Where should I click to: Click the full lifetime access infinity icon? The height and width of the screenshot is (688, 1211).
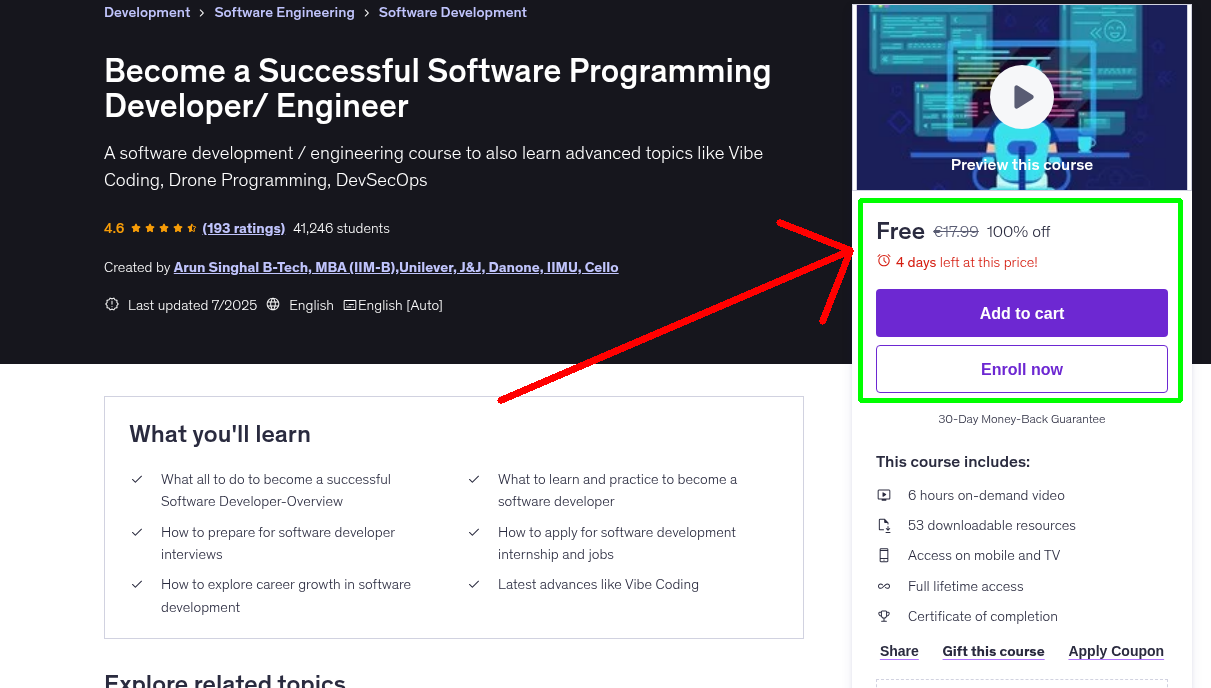(x=884, y=586)
